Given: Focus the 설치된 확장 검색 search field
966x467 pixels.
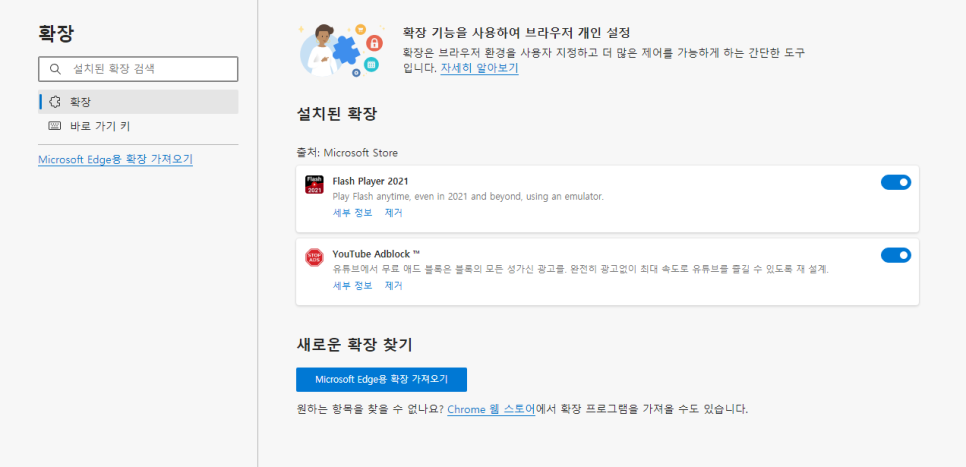Looking at the screenshot, I should pyautogui.click(x=138, y=69).
